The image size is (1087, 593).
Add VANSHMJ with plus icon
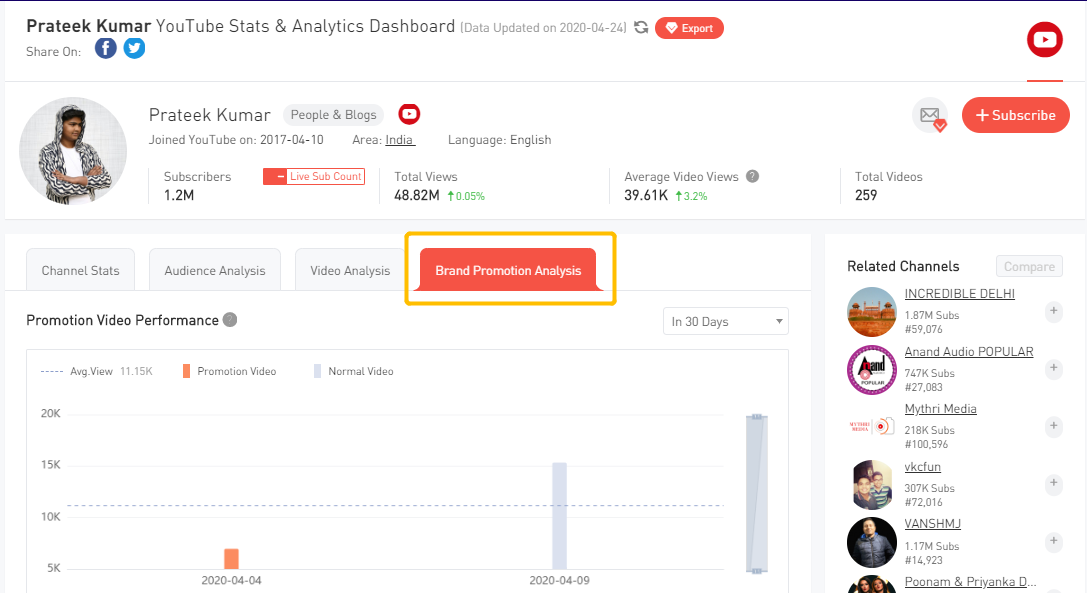pyautogui.click(x=1054, y=541)
